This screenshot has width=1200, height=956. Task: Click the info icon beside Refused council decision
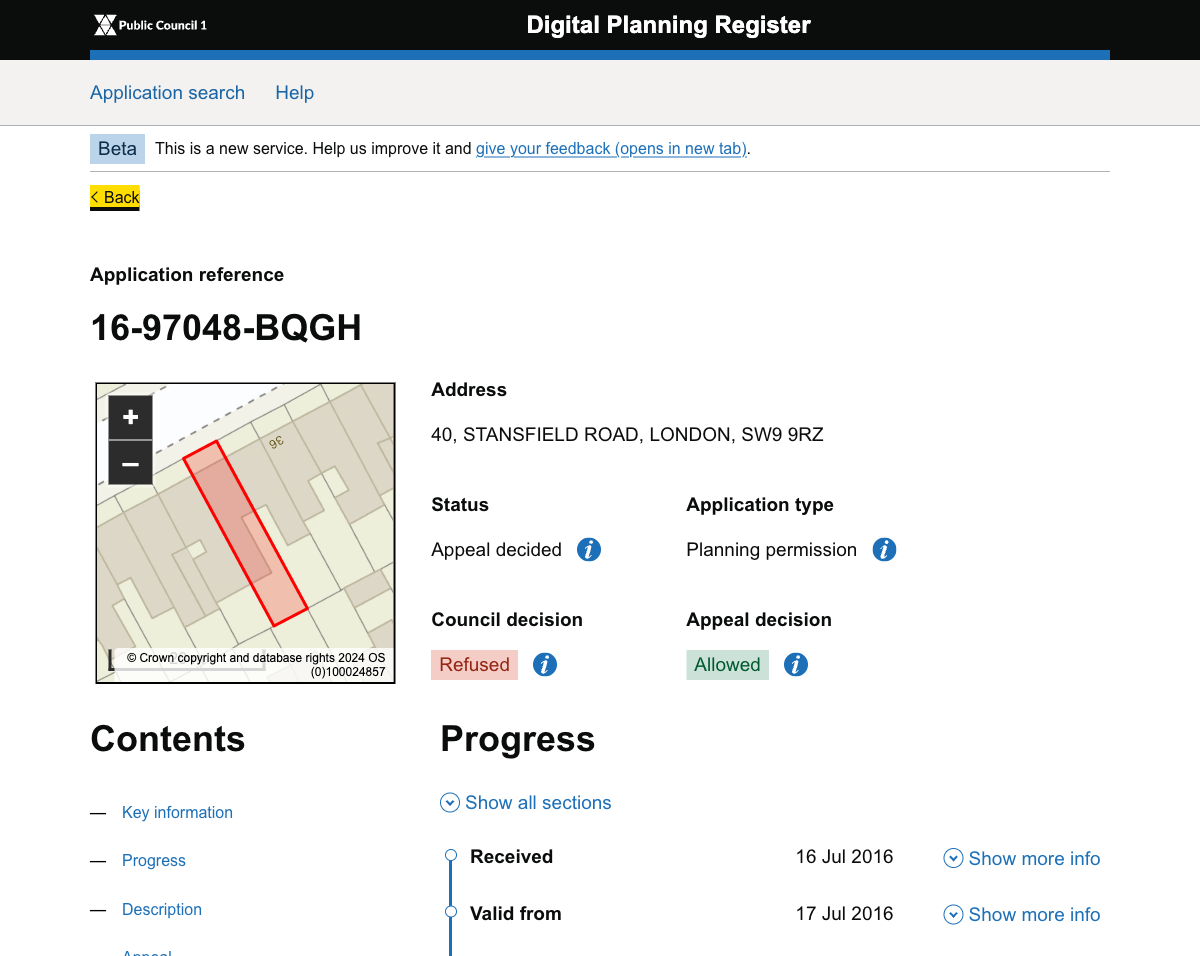545,664
